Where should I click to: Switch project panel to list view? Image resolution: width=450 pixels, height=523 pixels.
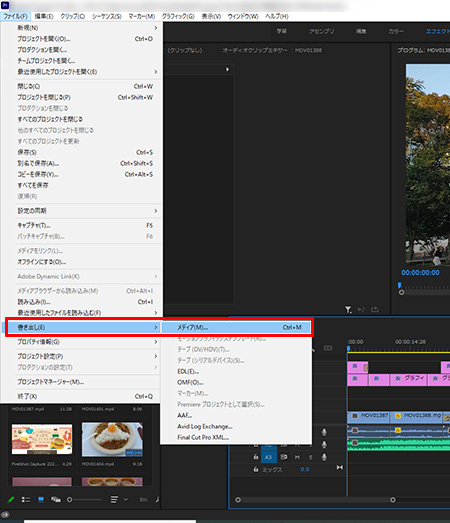(26, 499)
